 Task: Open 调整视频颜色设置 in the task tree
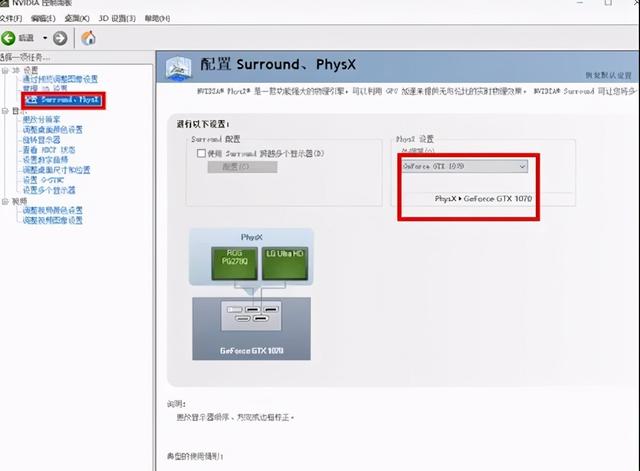(52, 210)
